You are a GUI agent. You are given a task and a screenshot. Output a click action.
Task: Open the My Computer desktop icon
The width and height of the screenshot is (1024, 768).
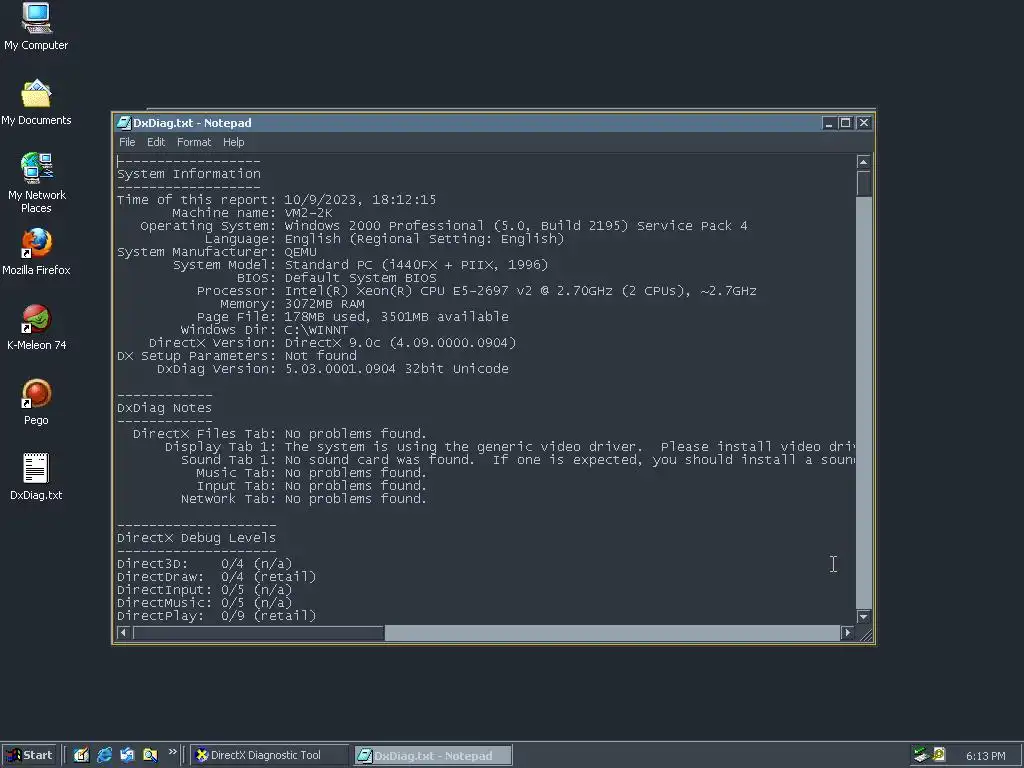(x=36, y=26)
